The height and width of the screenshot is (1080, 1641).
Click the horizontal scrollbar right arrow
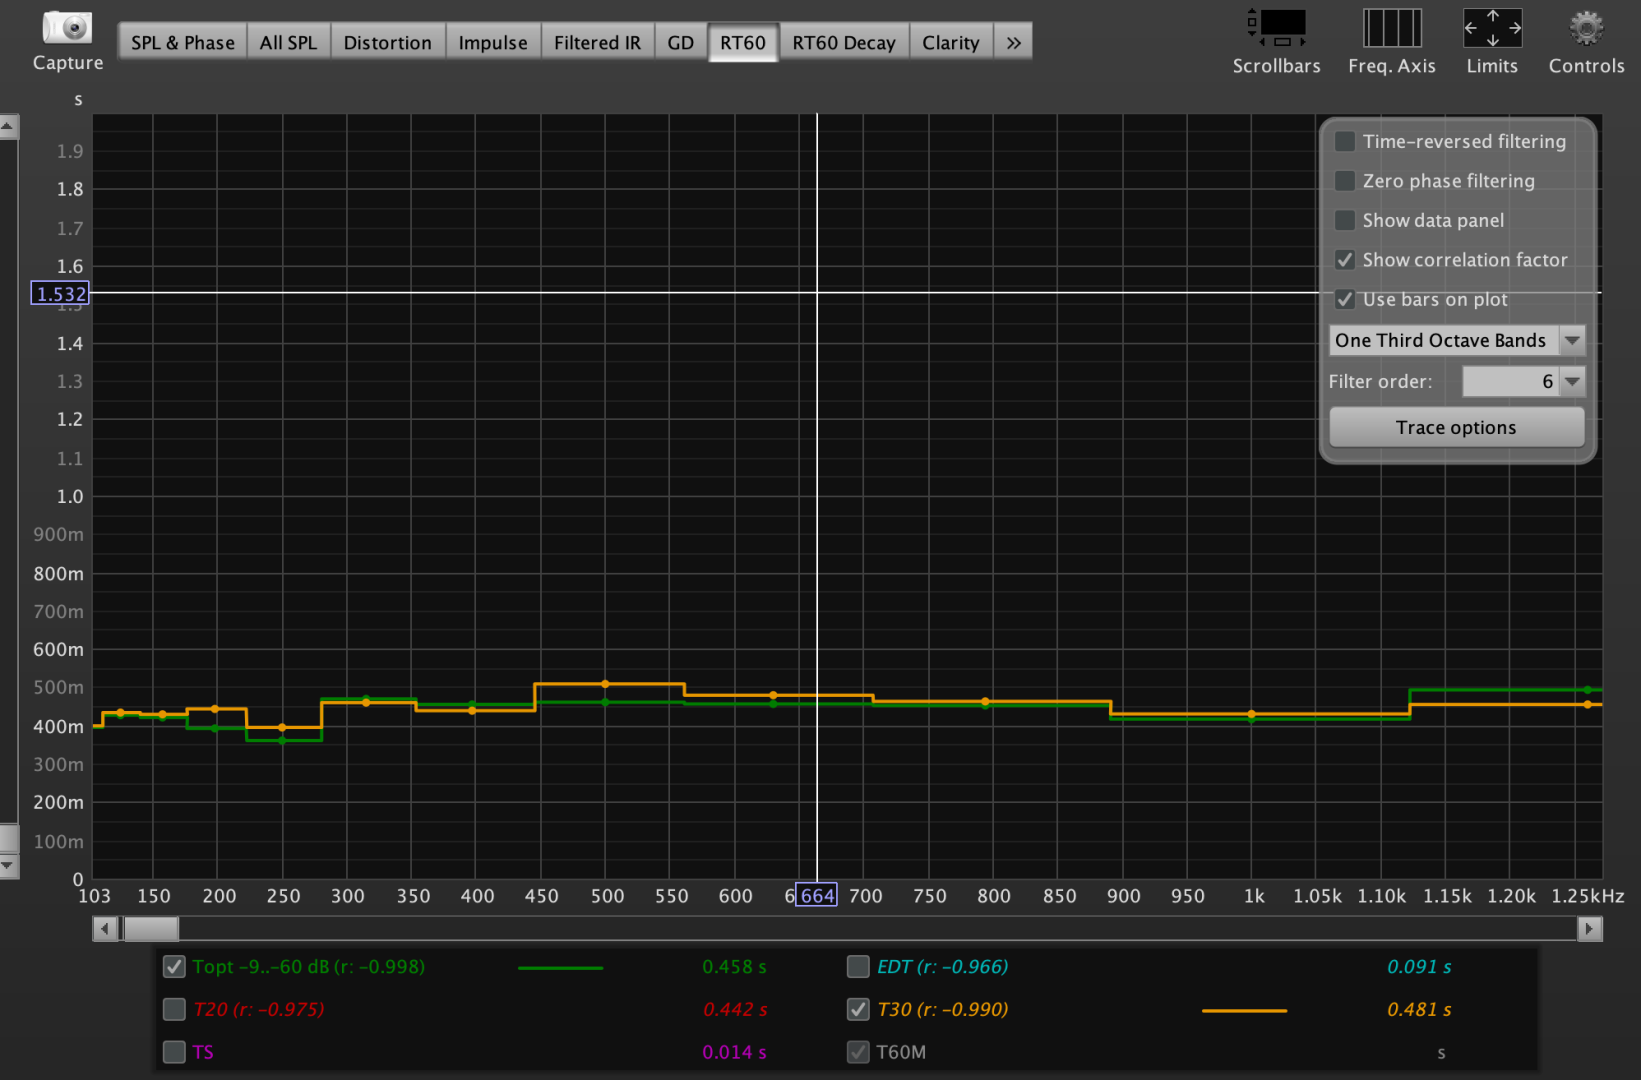click(x=1589, y=929)
